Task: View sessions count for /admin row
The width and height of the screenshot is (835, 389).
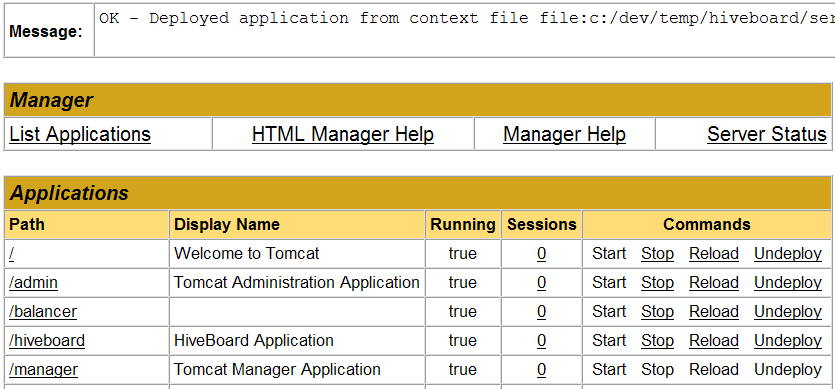Action: pyautogui.click(x=542, y=282)
